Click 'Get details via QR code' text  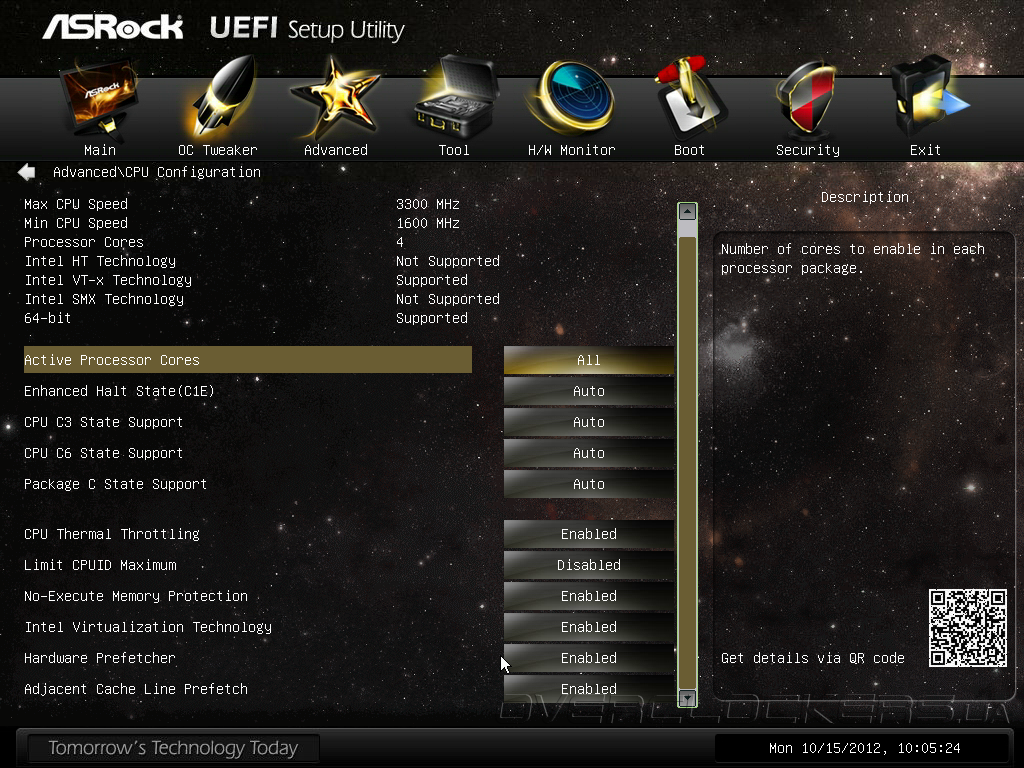(812, 658)
